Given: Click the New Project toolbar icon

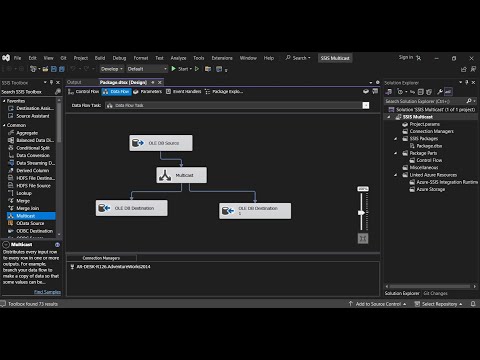Looking at the screenshot, I should pyautogui.click(x=33, y=69).
